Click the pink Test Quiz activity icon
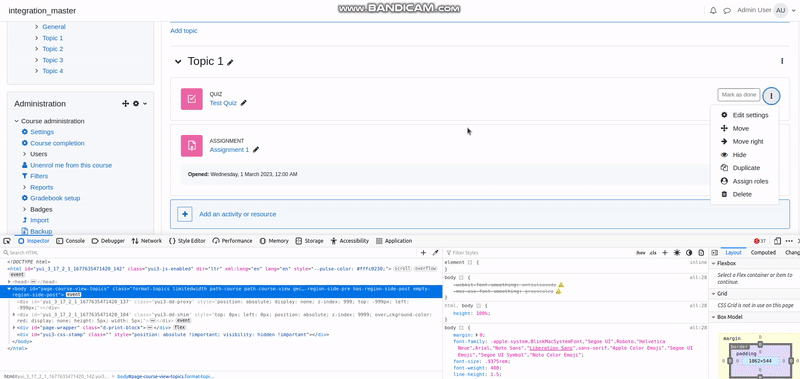This screenshot has width=800, height=379. click(191, 99)
